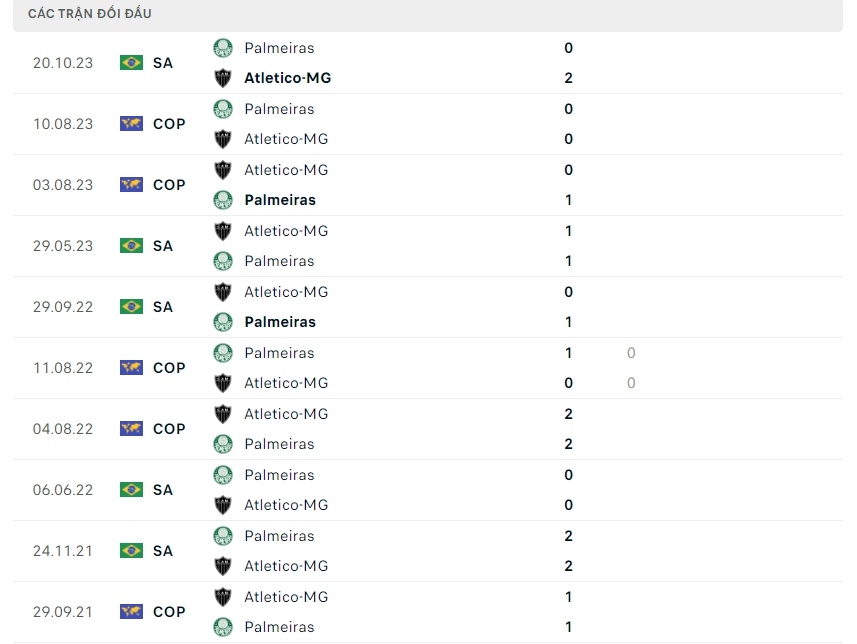Click the 24.11.21 match date
The width and height of the screenshot is (857, 644).
(63, 551)
